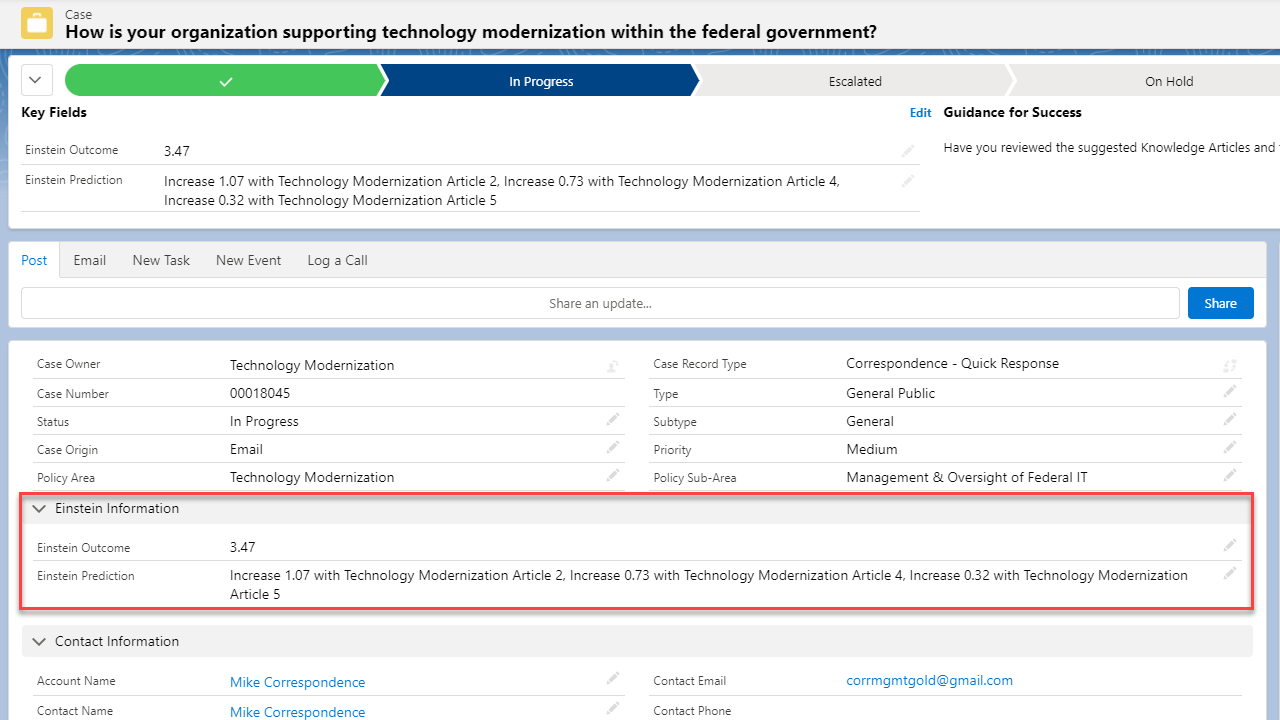1280x720 pixels.
Task: Edit Einstein Prediction pencil icon
Action: pos(1230,573)
